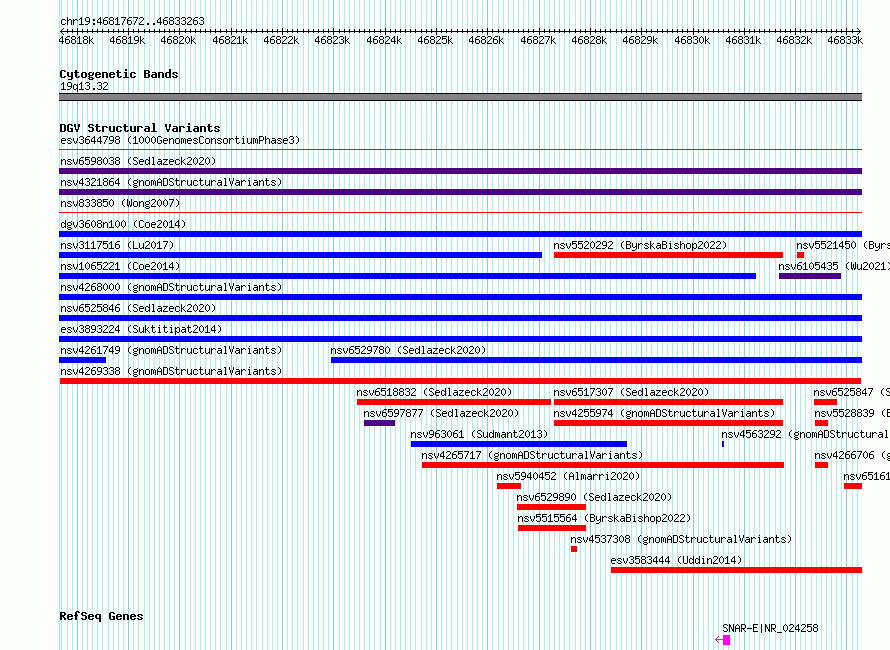Click the nsv6525847 red variant bar
Screen dimensions: 890x650
825,402
